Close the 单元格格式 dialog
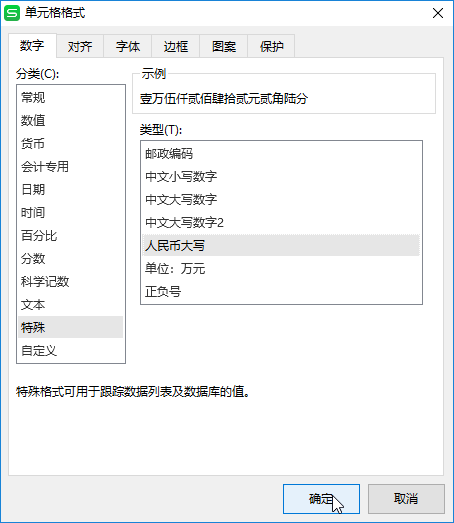 [x=438, y=13]
